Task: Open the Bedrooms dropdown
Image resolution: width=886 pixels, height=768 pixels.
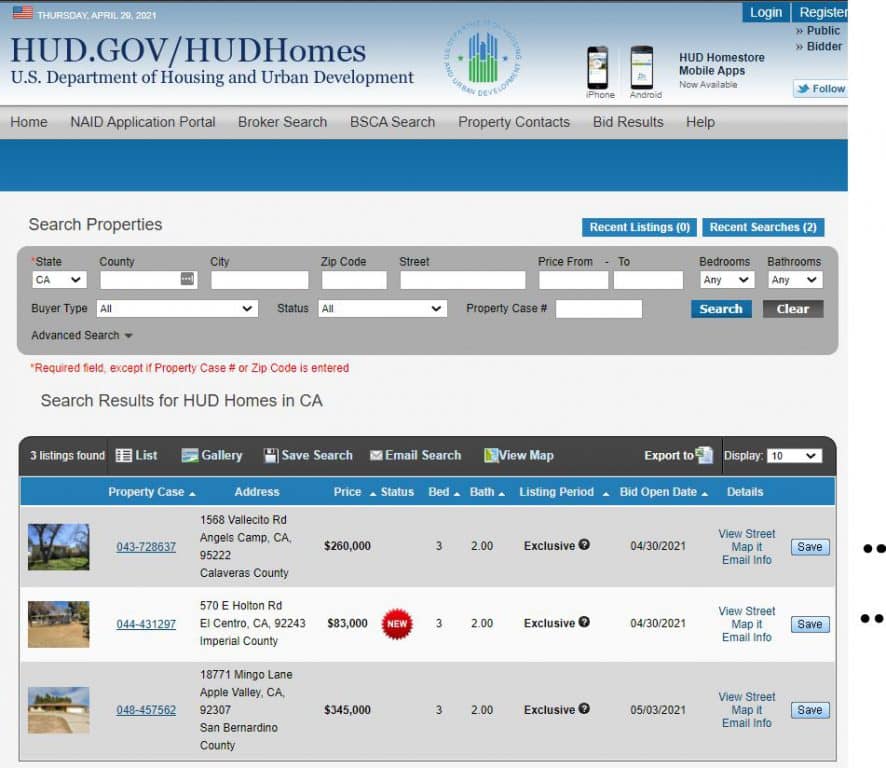Action: point(726,280)
